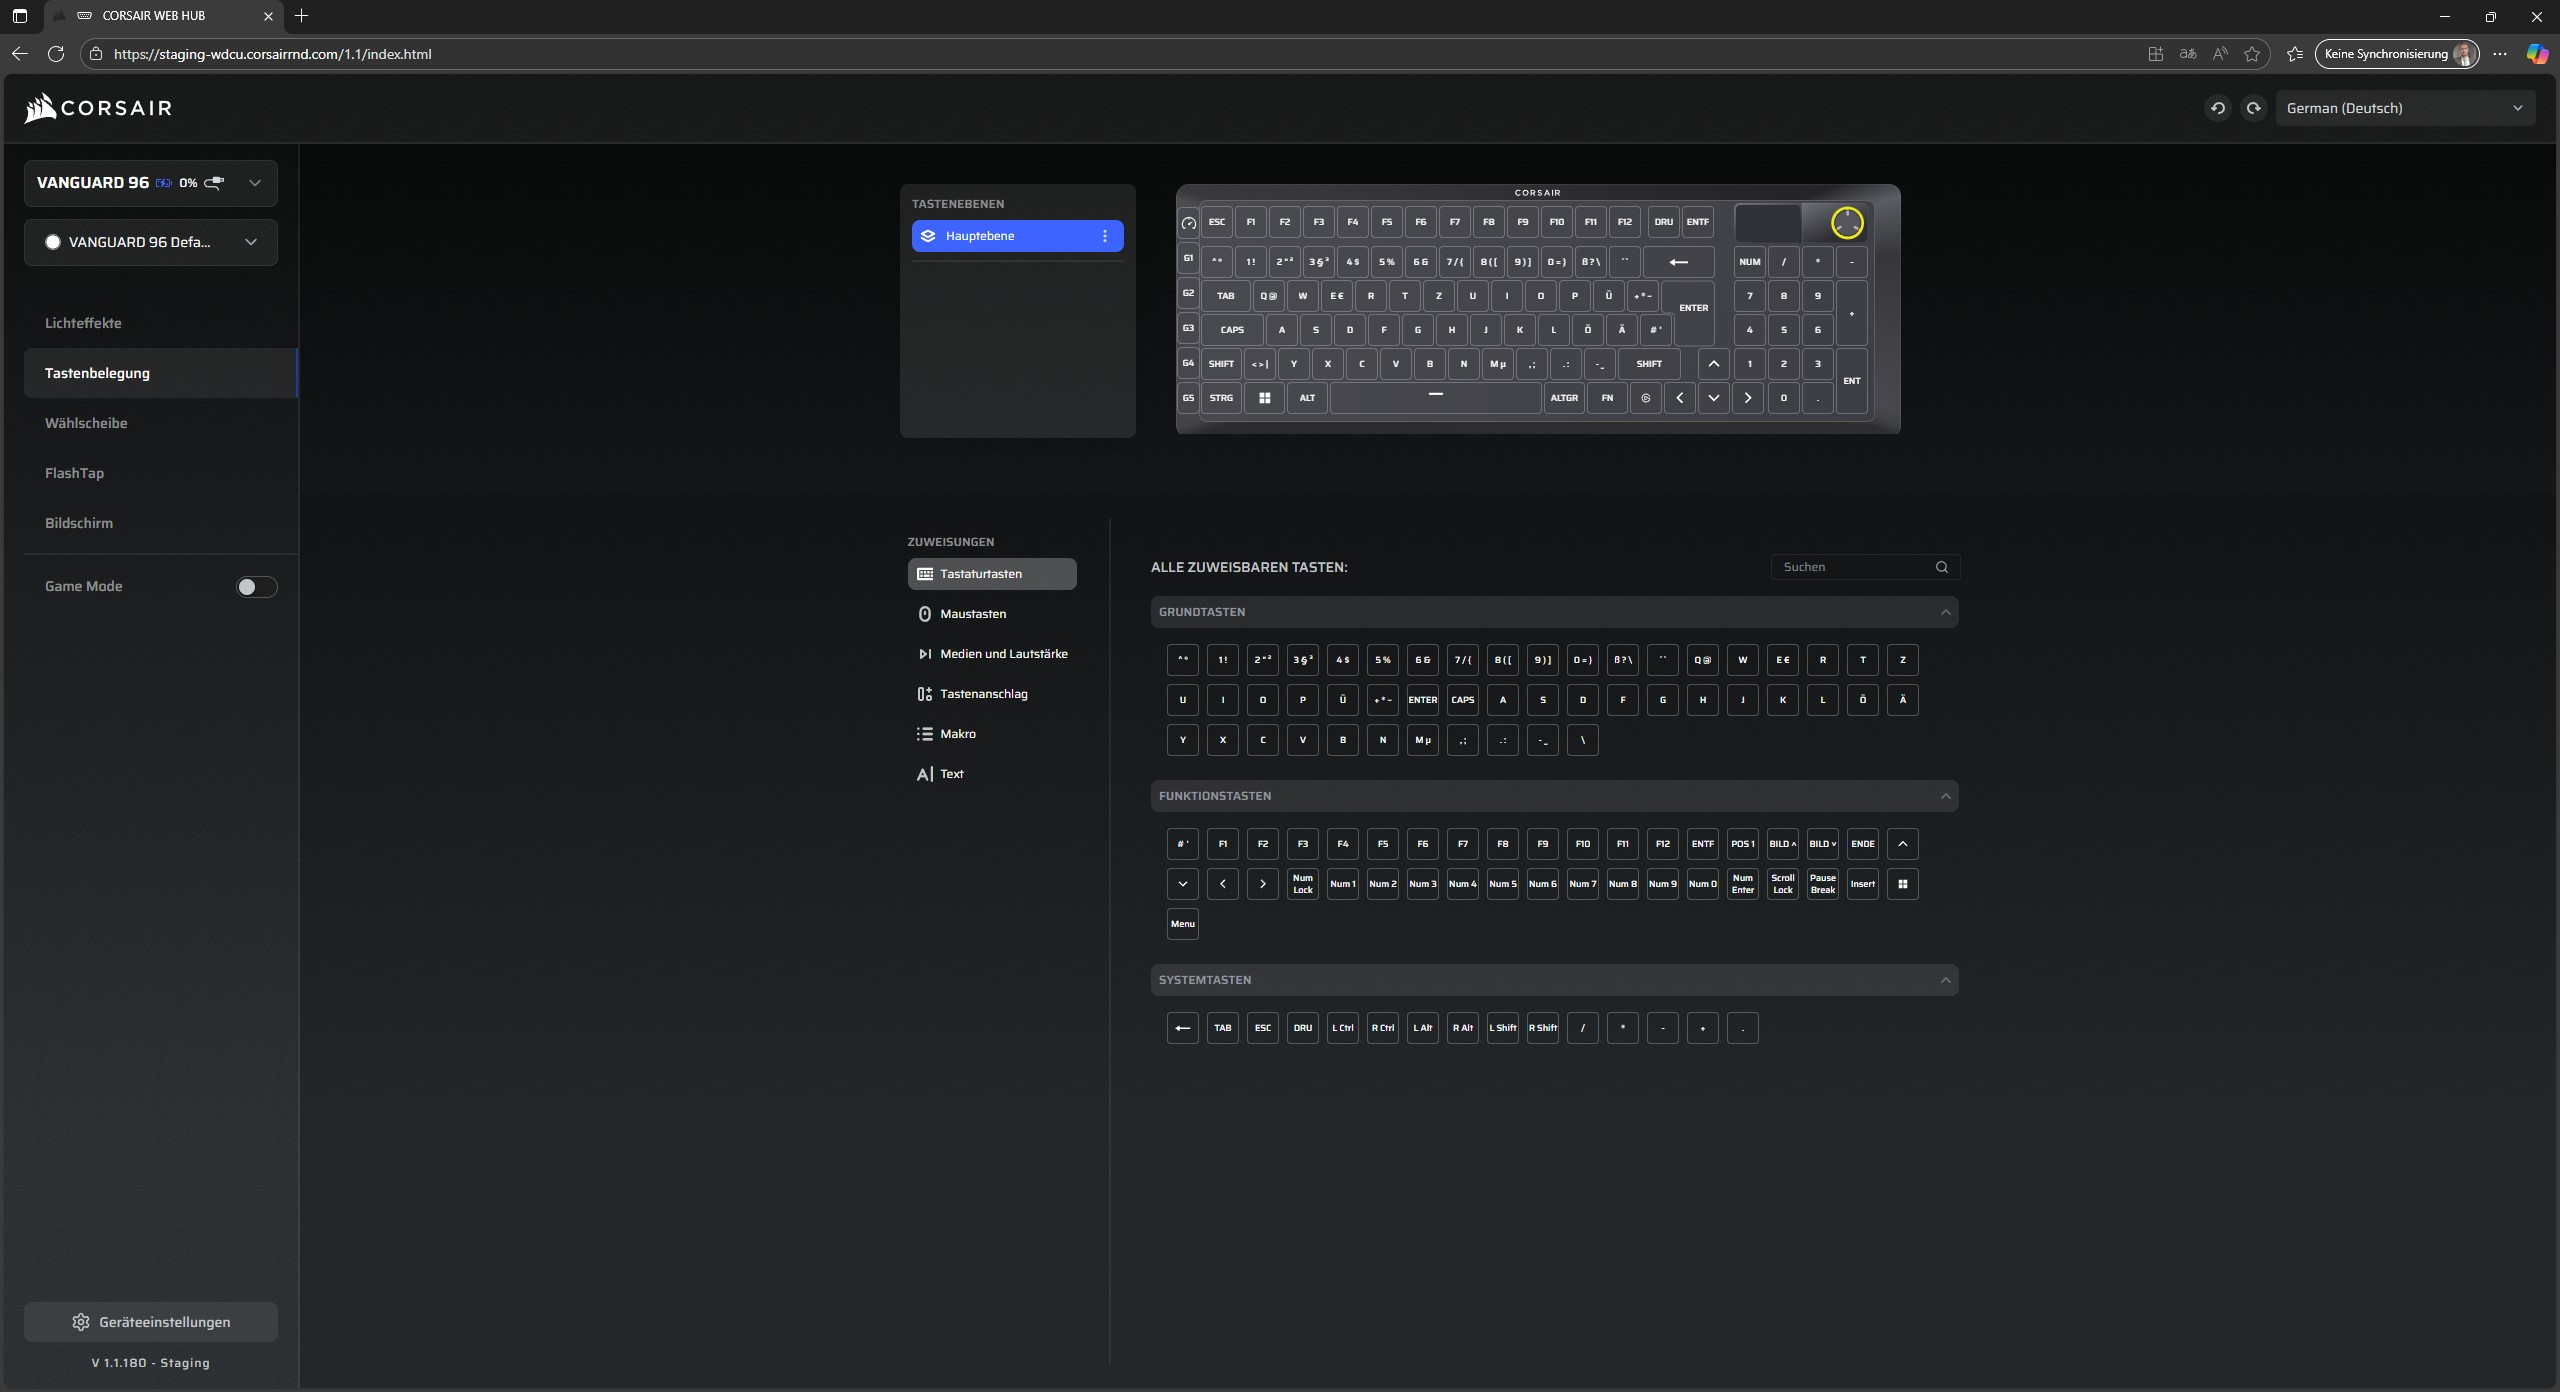
Task: Select Medien und Lautstärke assignments
Action: click(1003, 654)
